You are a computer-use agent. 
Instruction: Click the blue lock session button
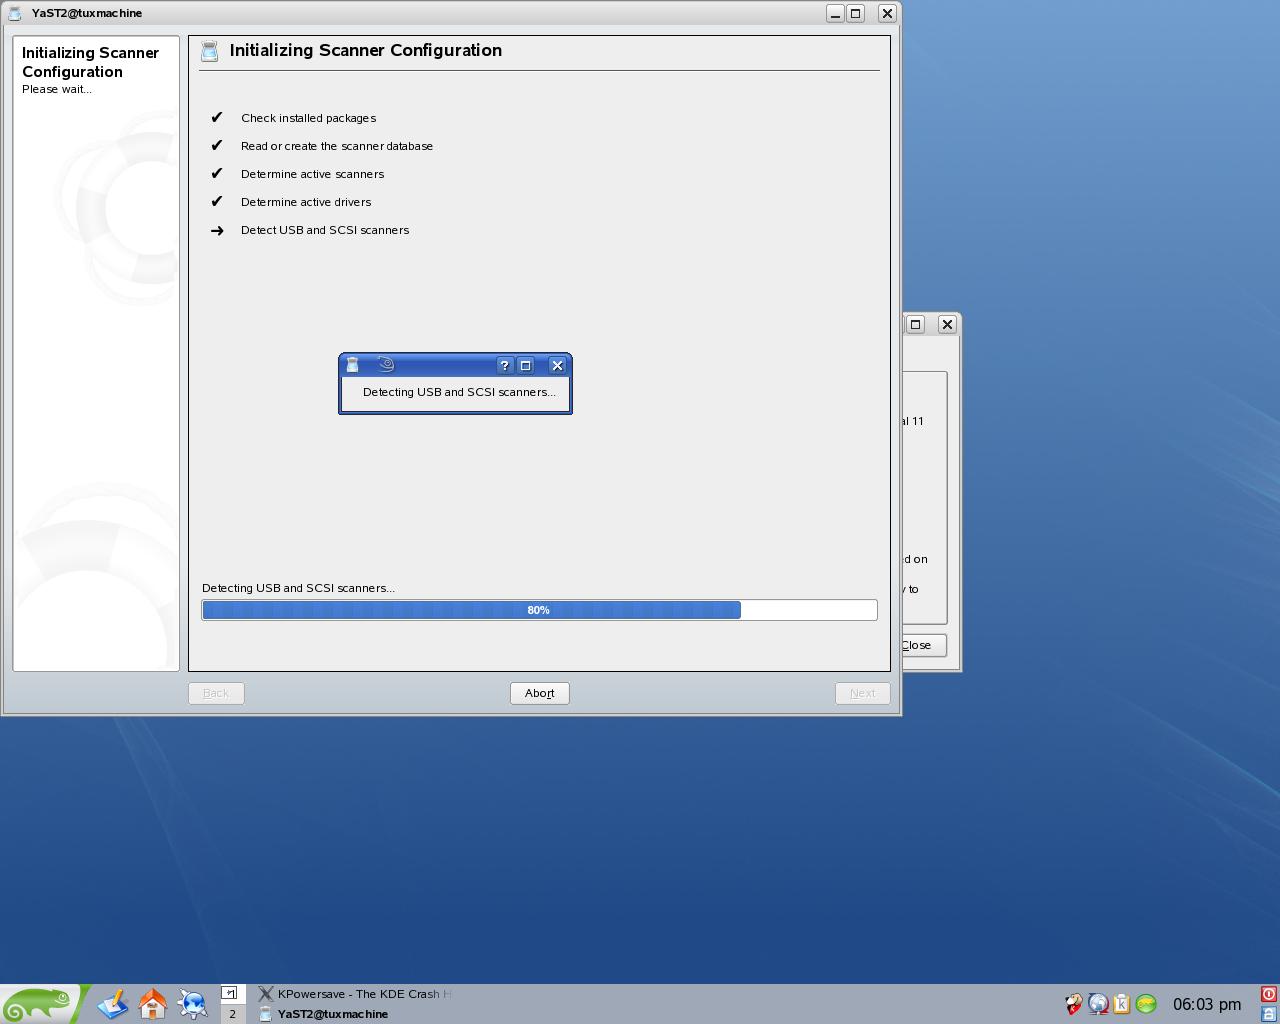tap(1268, 1014)
